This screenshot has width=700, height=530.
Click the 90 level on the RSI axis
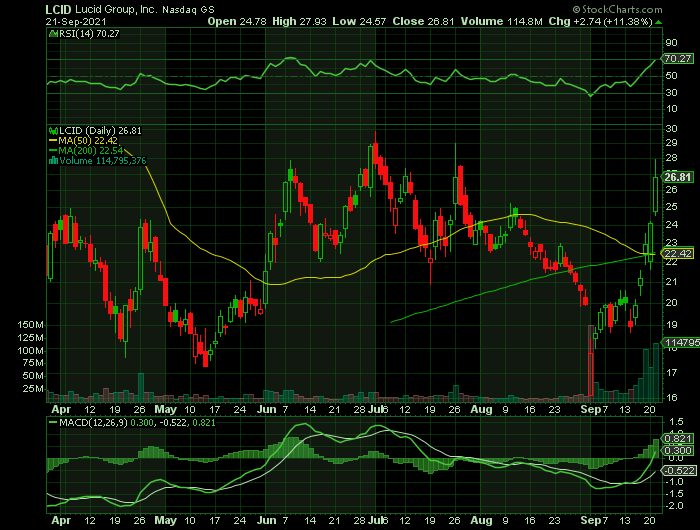(x=671, y=43)
